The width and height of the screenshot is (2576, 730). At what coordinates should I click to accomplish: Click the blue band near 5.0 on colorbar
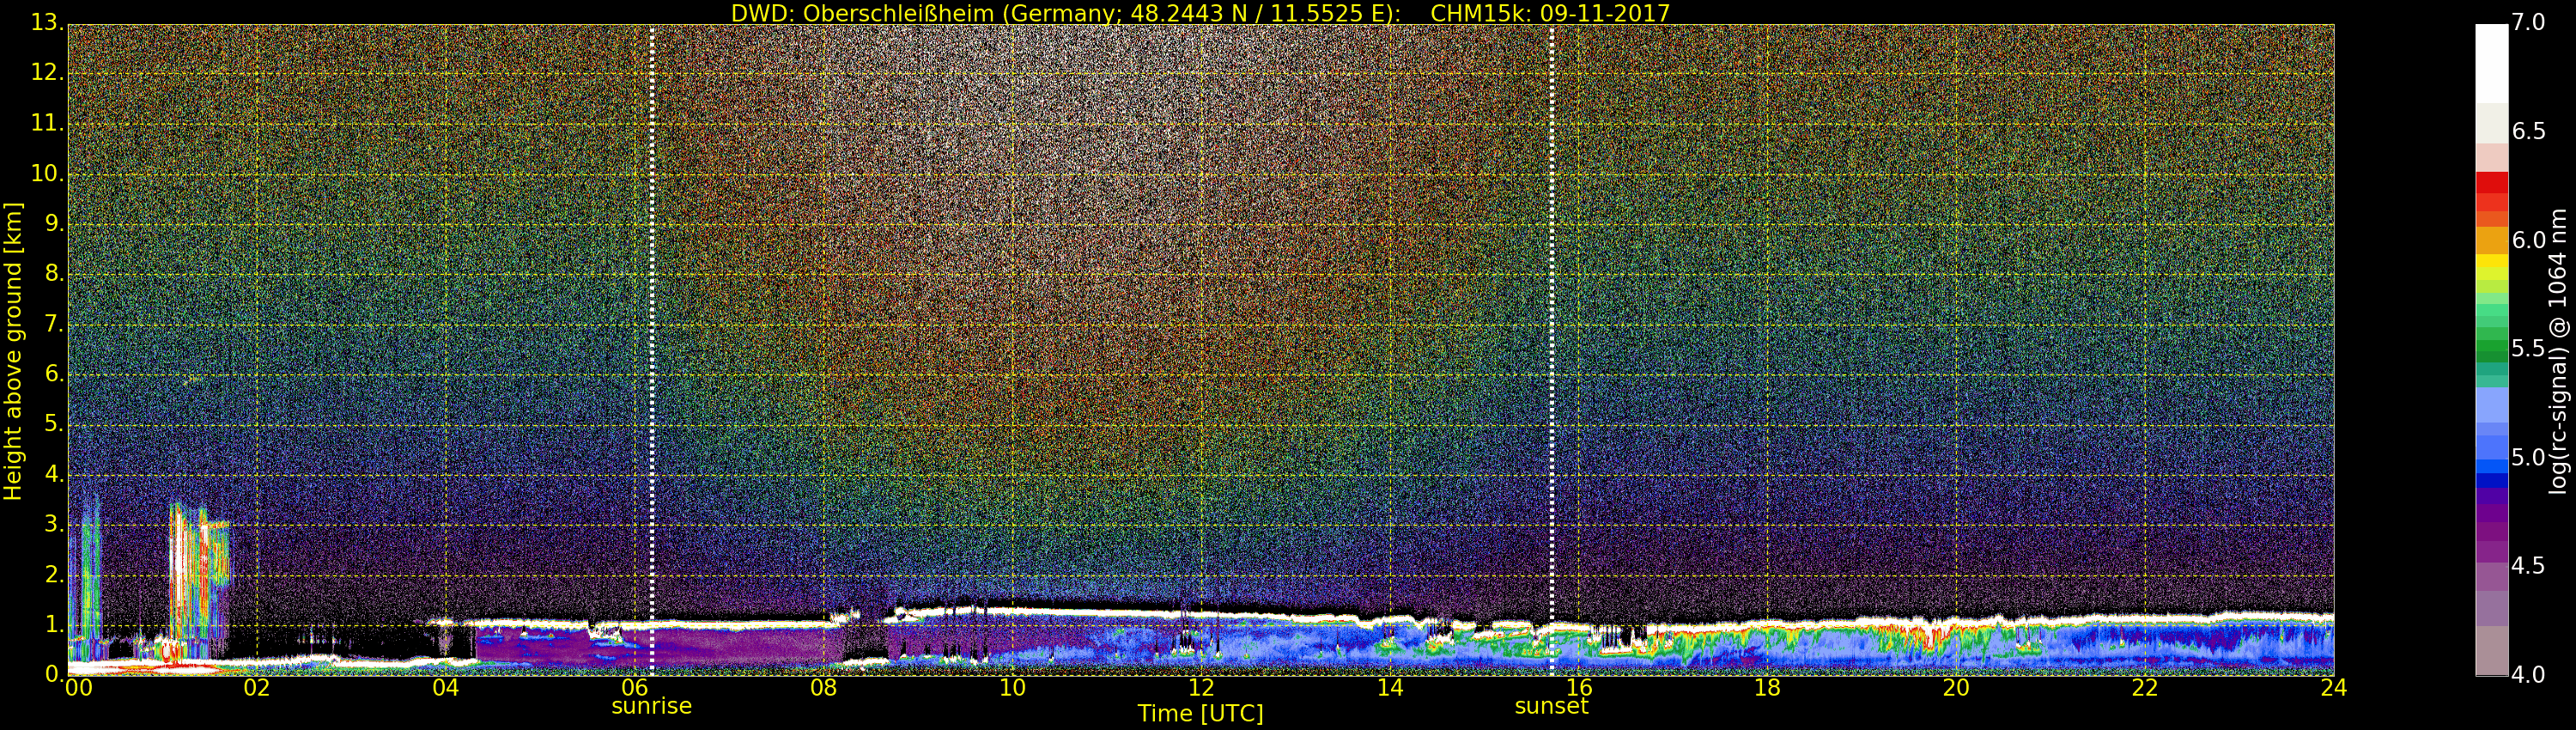point(2491,458)
